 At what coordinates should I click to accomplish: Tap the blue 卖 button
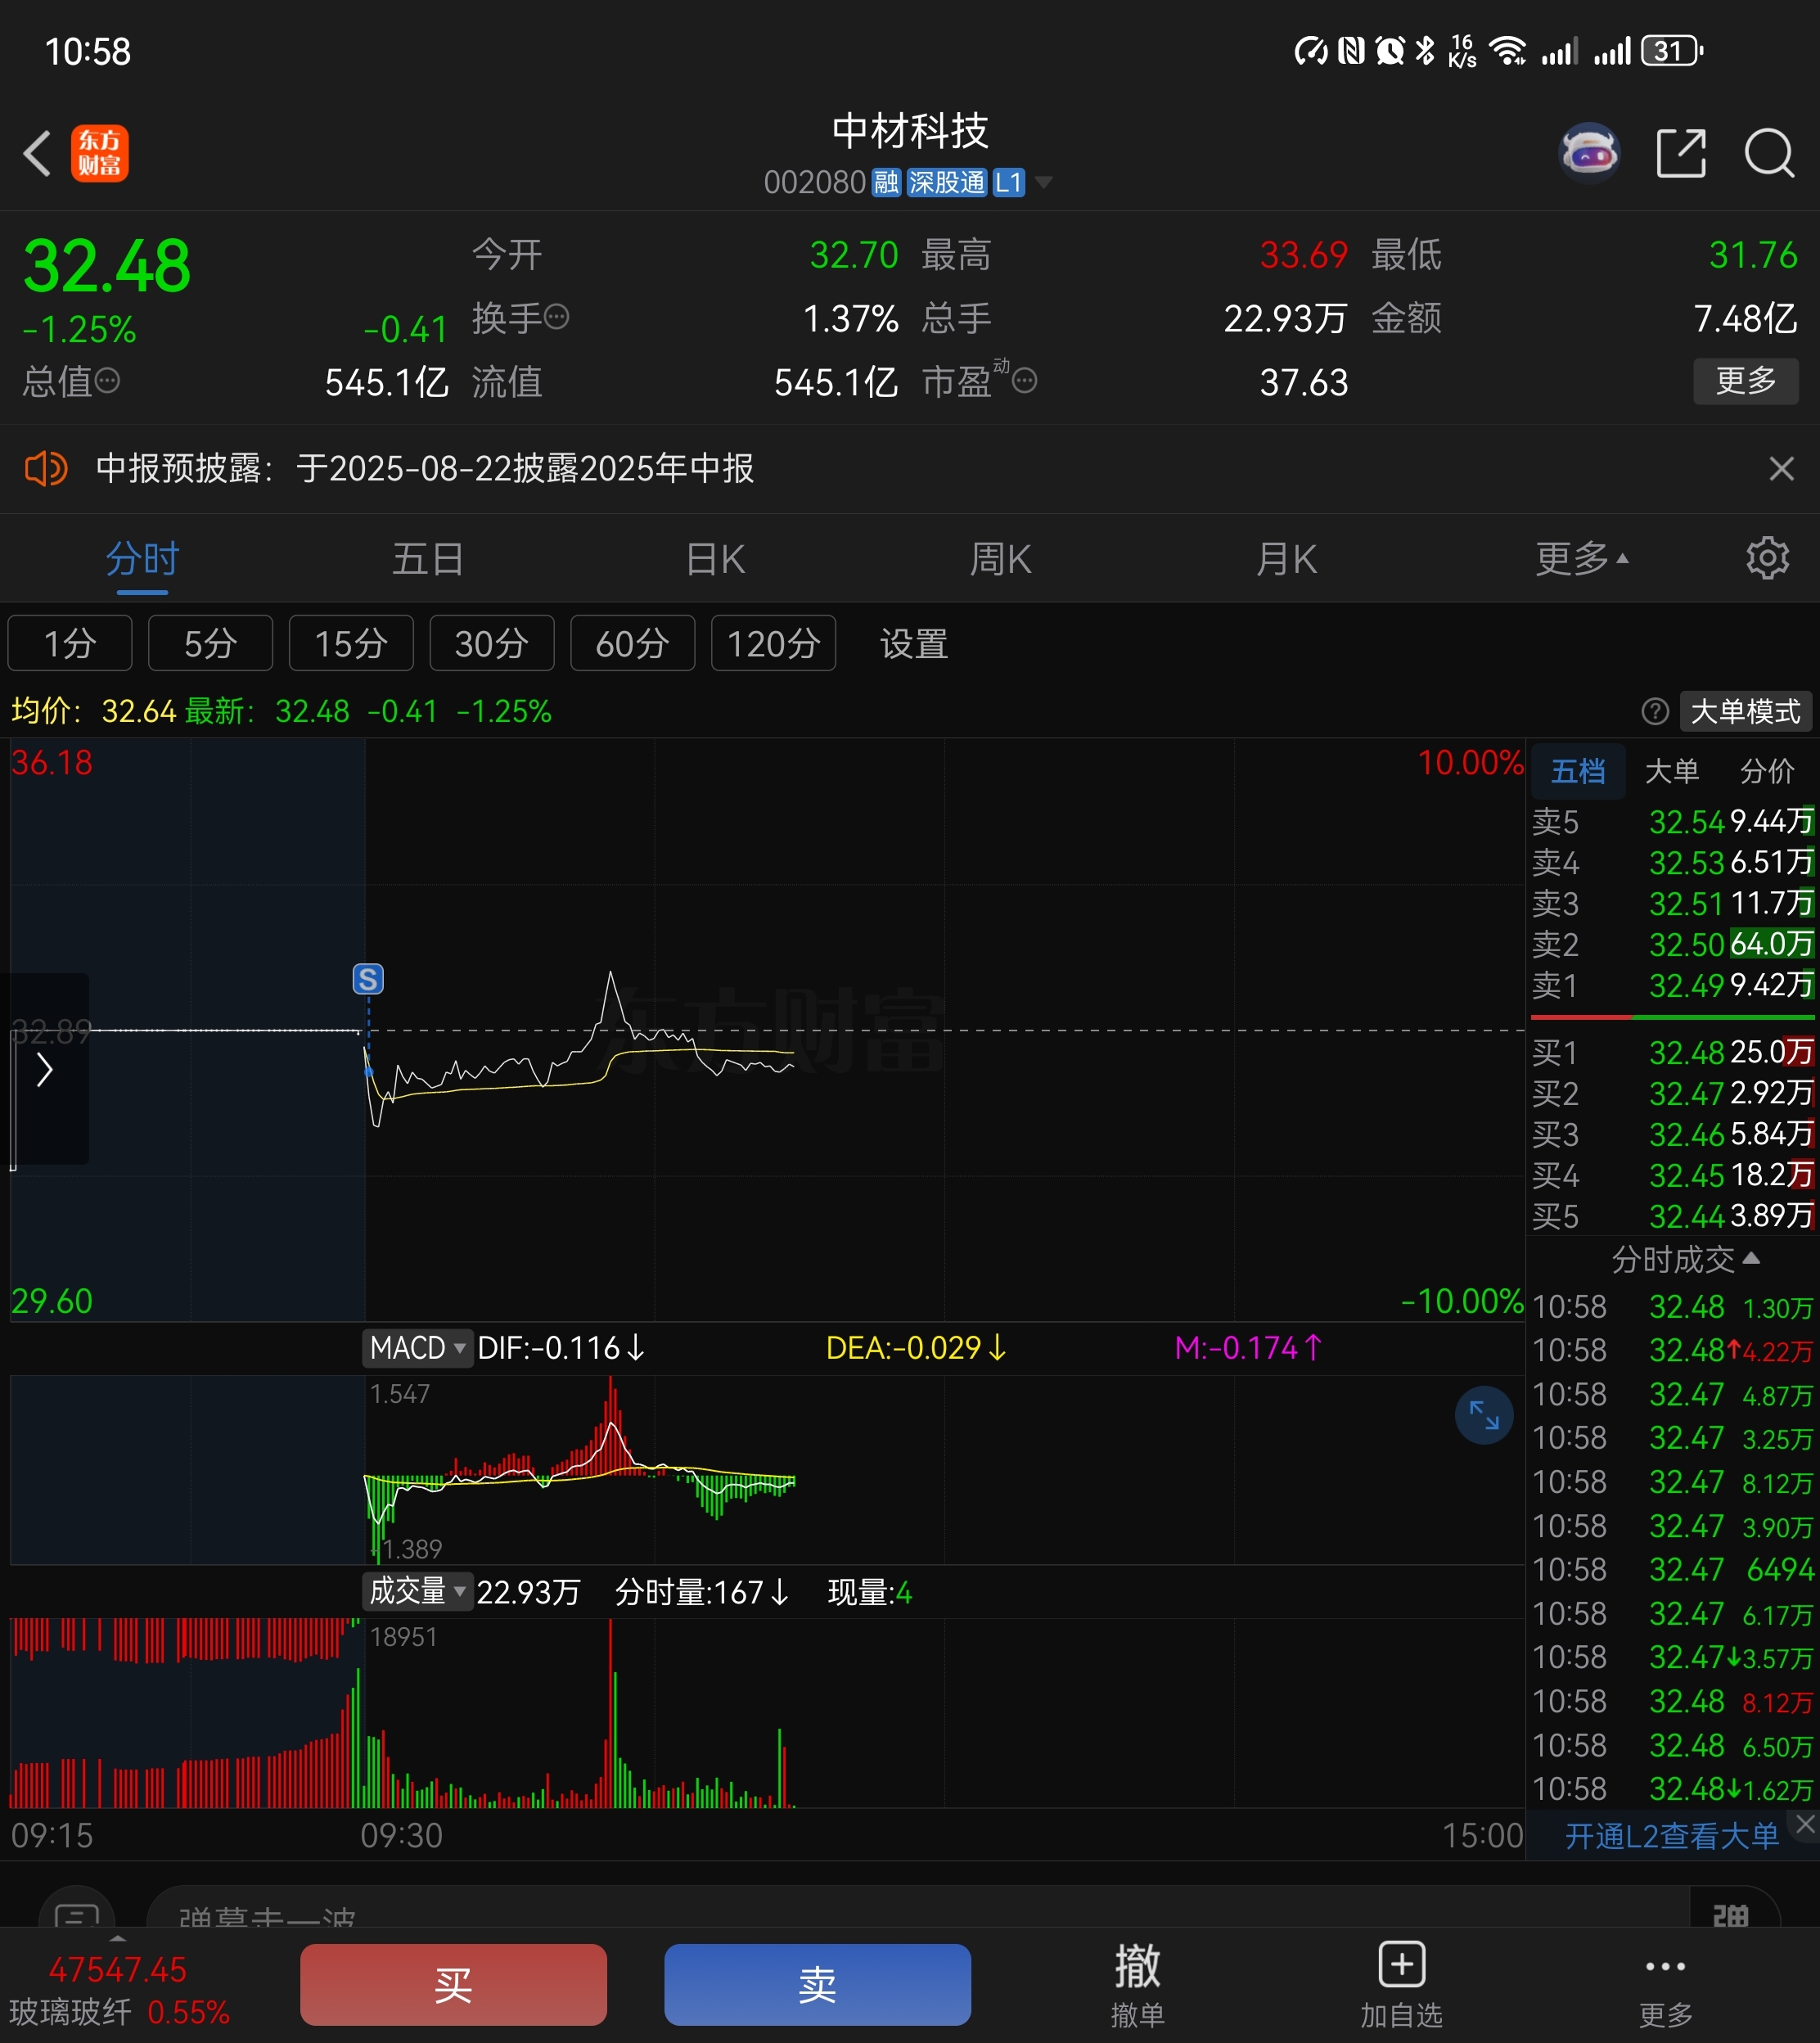tap(817, 1984)
